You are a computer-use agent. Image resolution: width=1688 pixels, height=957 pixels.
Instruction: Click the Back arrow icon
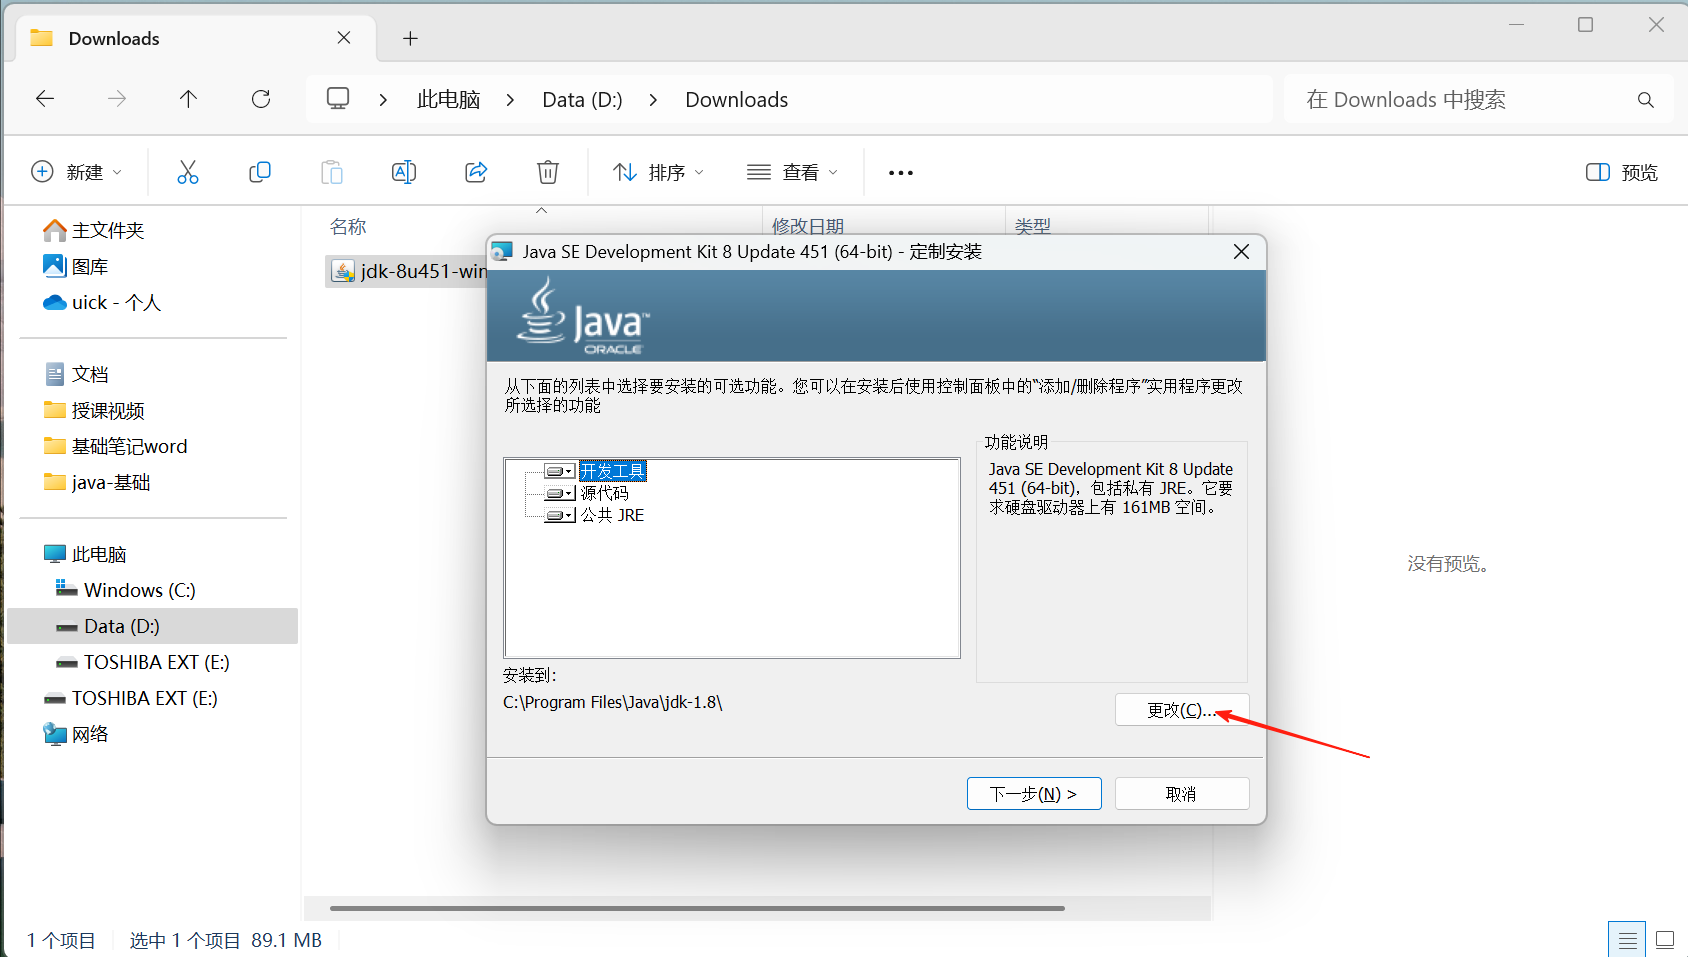[x=44, y=99]
